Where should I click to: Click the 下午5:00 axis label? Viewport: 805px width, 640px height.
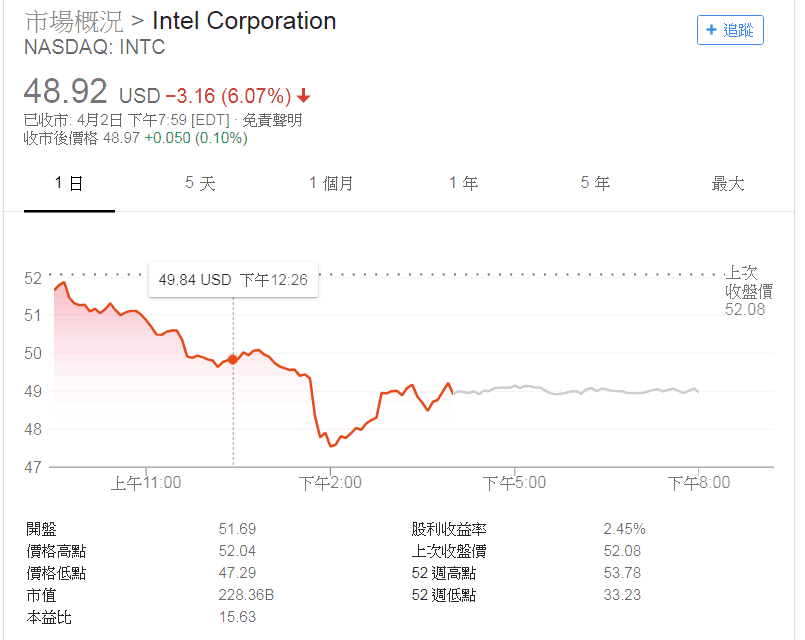tap(514, 482)
